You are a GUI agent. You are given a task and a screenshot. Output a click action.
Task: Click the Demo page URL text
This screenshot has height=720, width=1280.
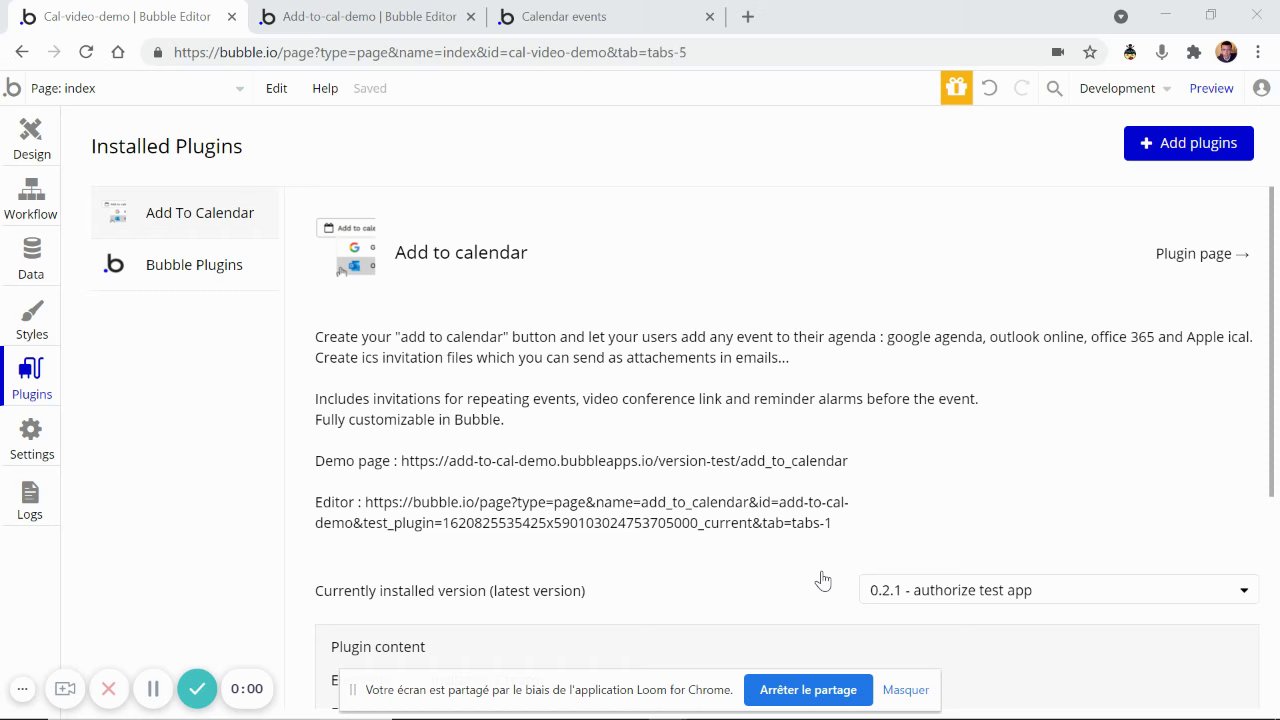624,461
